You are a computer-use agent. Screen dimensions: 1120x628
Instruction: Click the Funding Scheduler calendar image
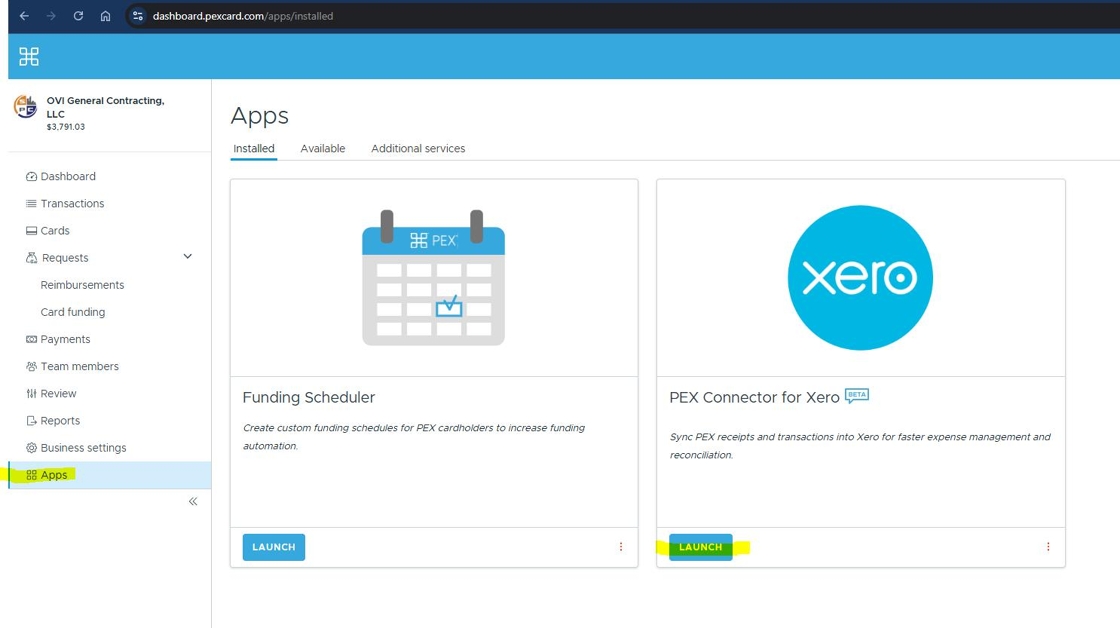[x=434, y=278]
